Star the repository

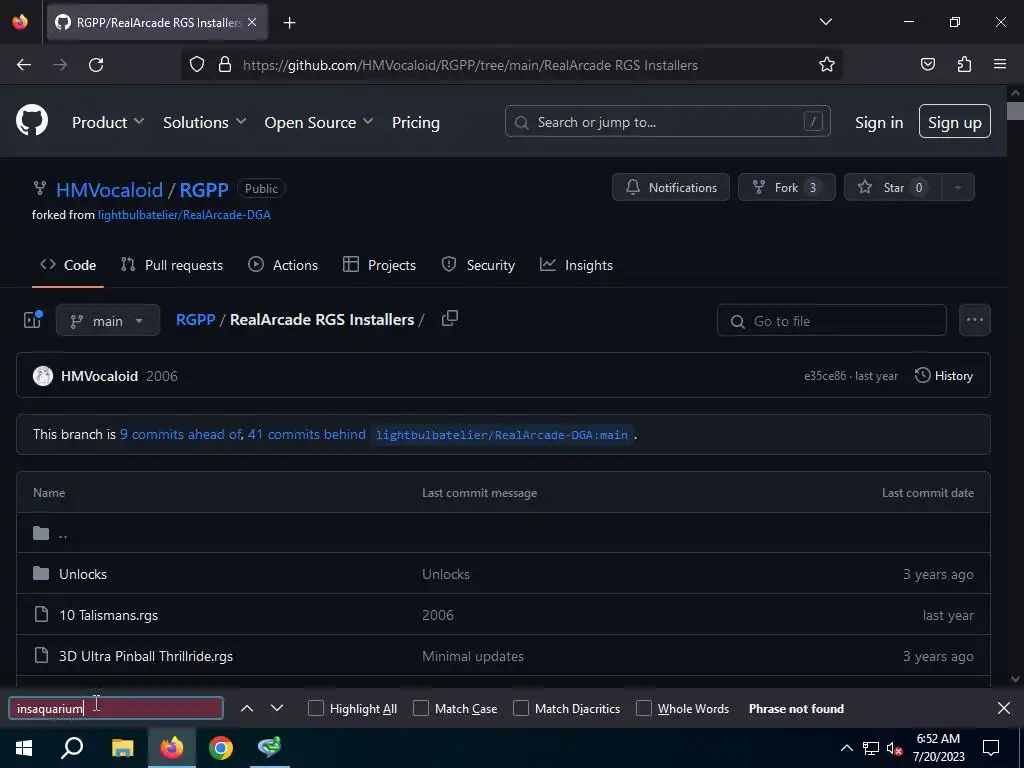[893, 187]
